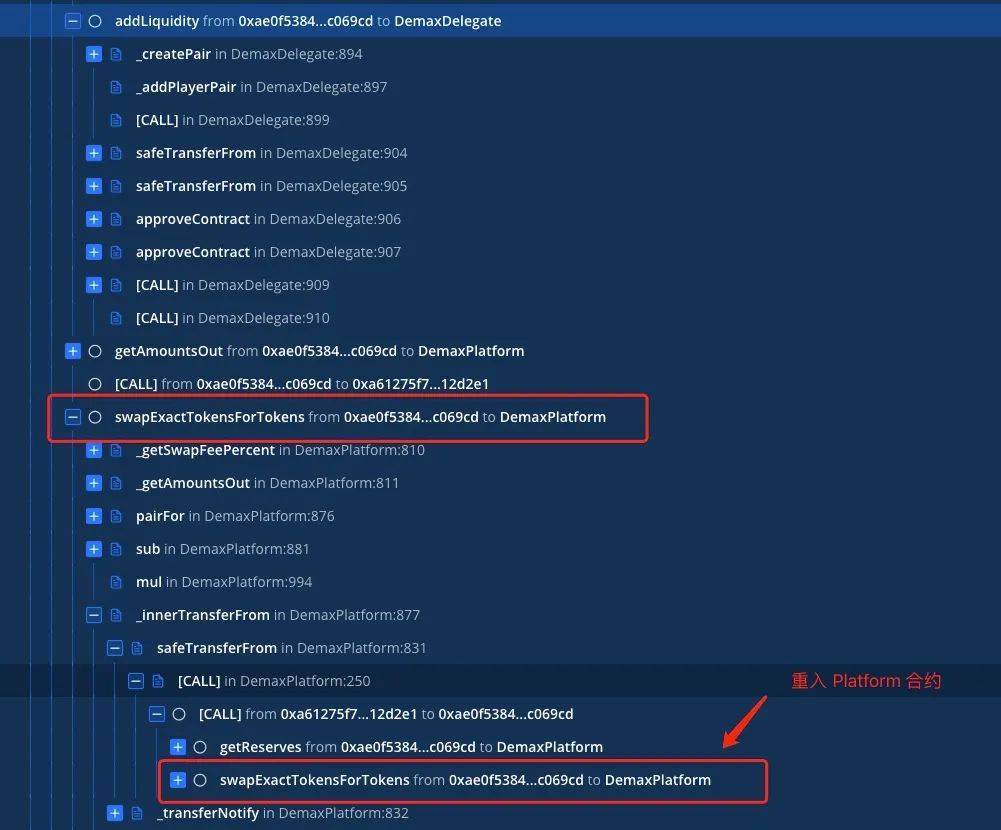
Task: Expand the getAmountsOut call to DemaxPlatform
Action: pos(72,351)
